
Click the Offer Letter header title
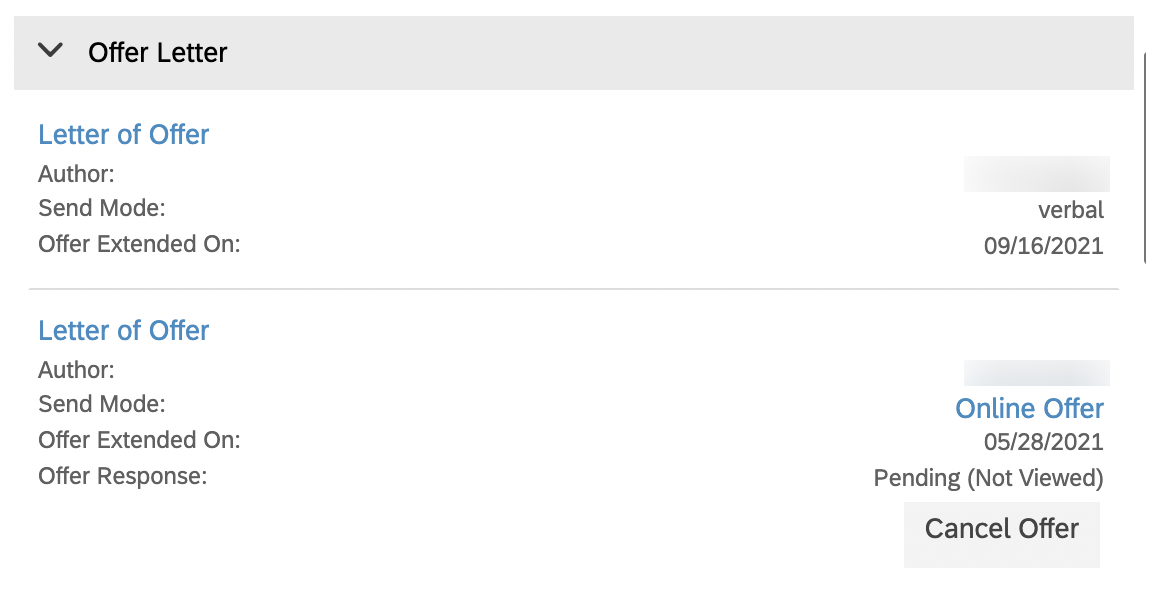(x=158, y=53)
